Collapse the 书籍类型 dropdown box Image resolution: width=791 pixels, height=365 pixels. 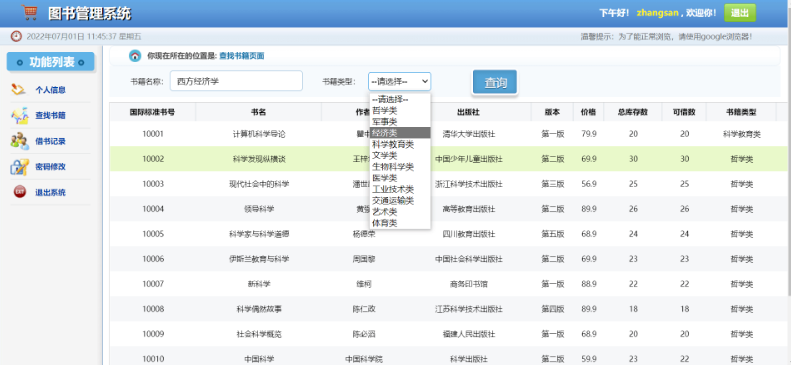point(400,81)
